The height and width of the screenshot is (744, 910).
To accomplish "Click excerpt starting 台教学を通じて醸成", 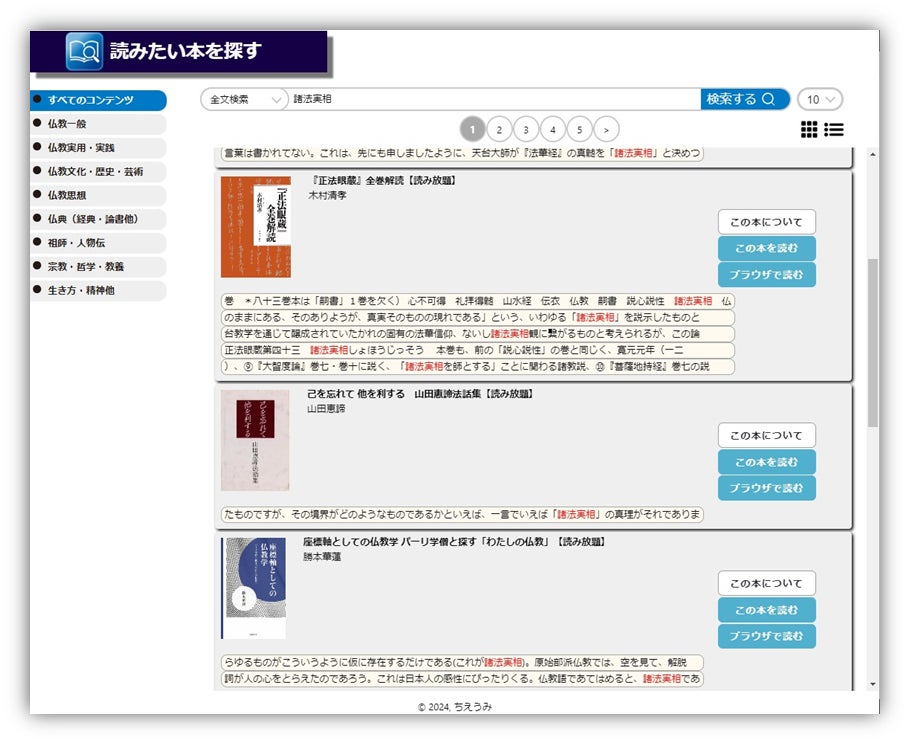I will [478, 334].
